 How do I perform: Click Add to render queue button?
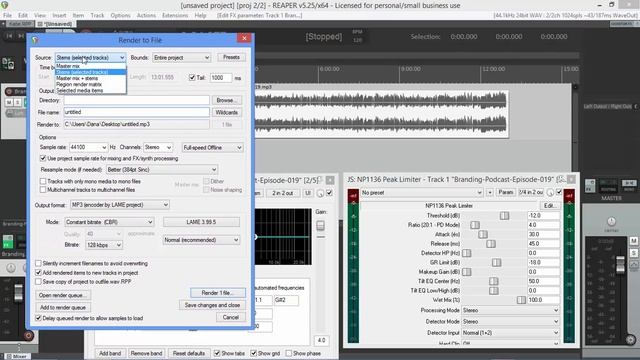pyautogui.click(x=63, y=307)
